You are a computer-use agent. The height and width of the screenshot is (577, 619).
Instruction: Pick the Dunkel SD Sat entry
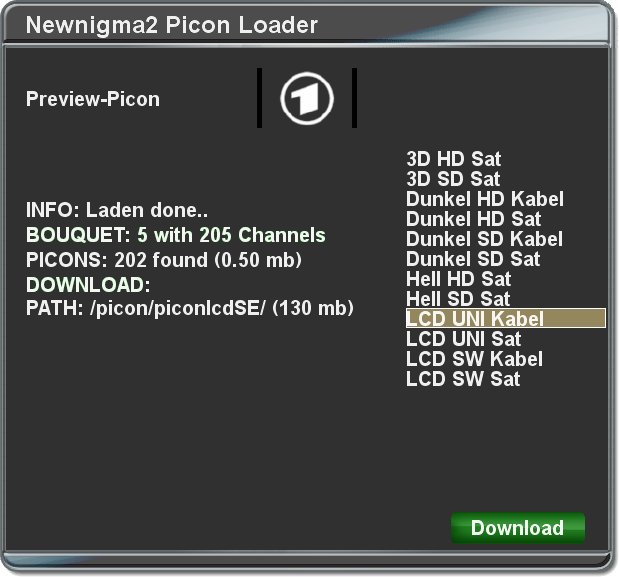click(x=505, y=259)
